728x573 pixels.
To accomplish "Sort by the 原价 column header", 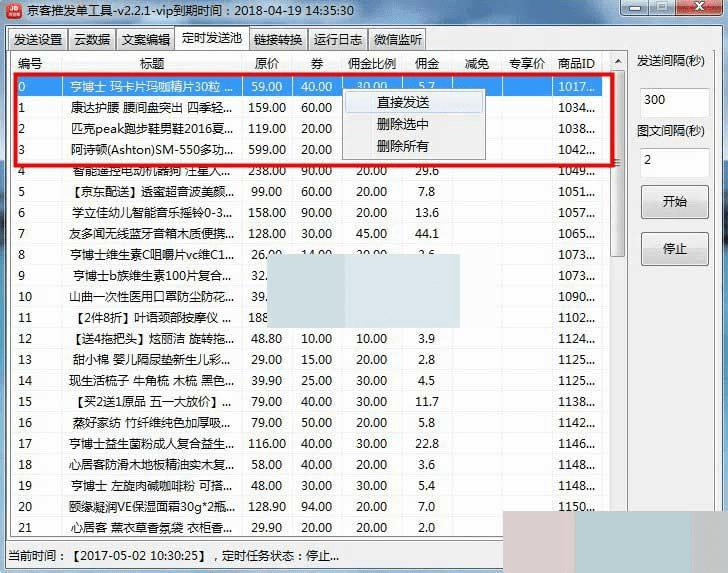I will [267, 63].
